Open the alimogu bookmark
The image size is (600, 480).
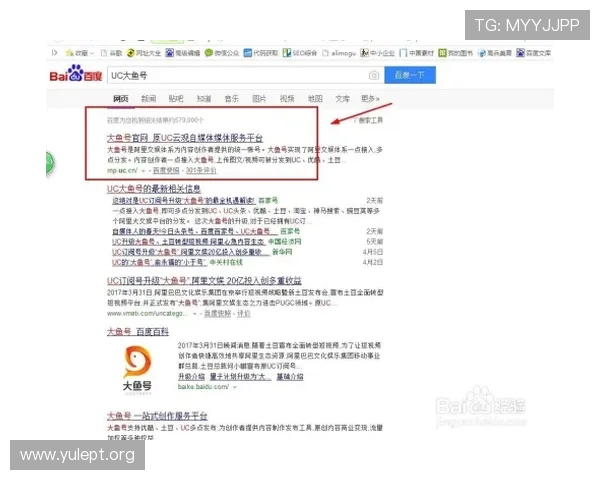coord(339,53)
